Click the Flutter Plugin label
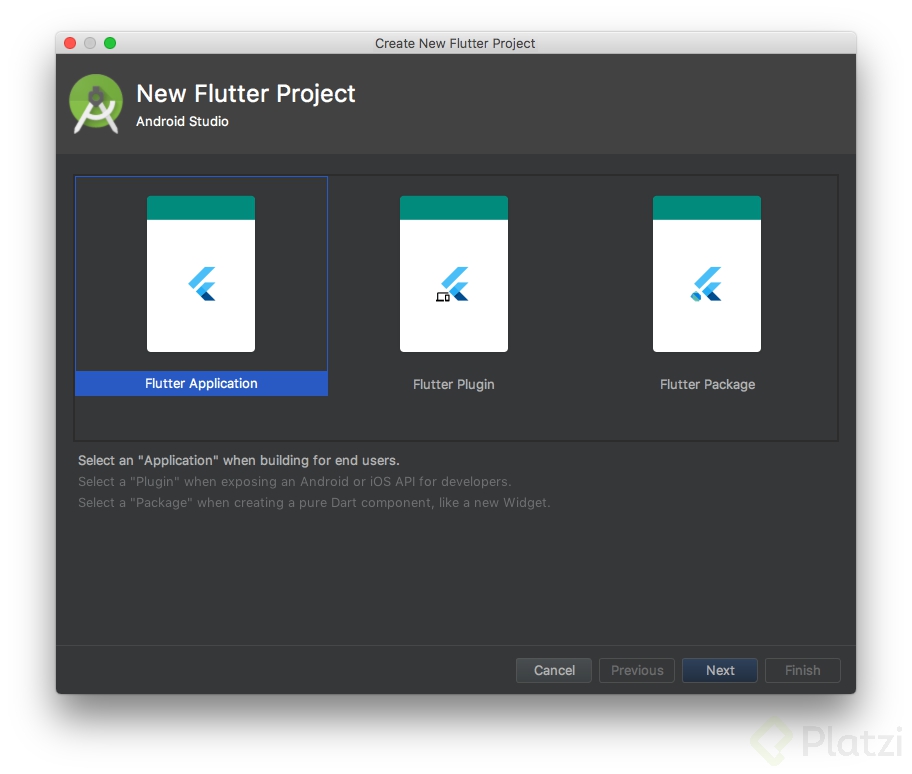Screen dimensions: 912x774 click(454, 383)
